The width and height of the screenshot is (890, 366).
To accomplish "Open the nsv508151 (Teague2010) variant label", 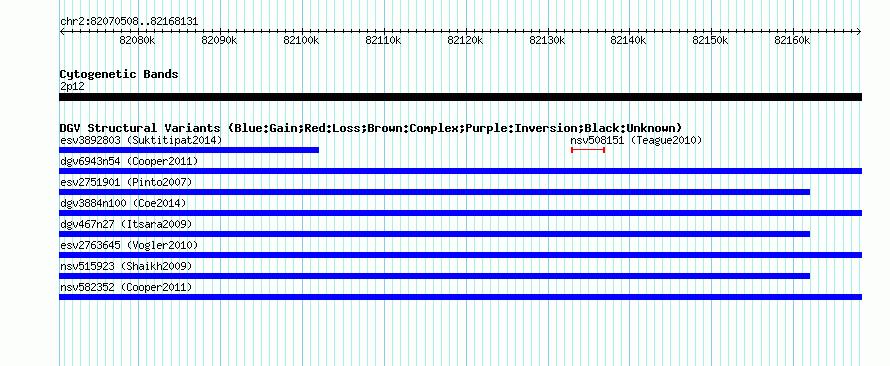I will pos(636,140).
